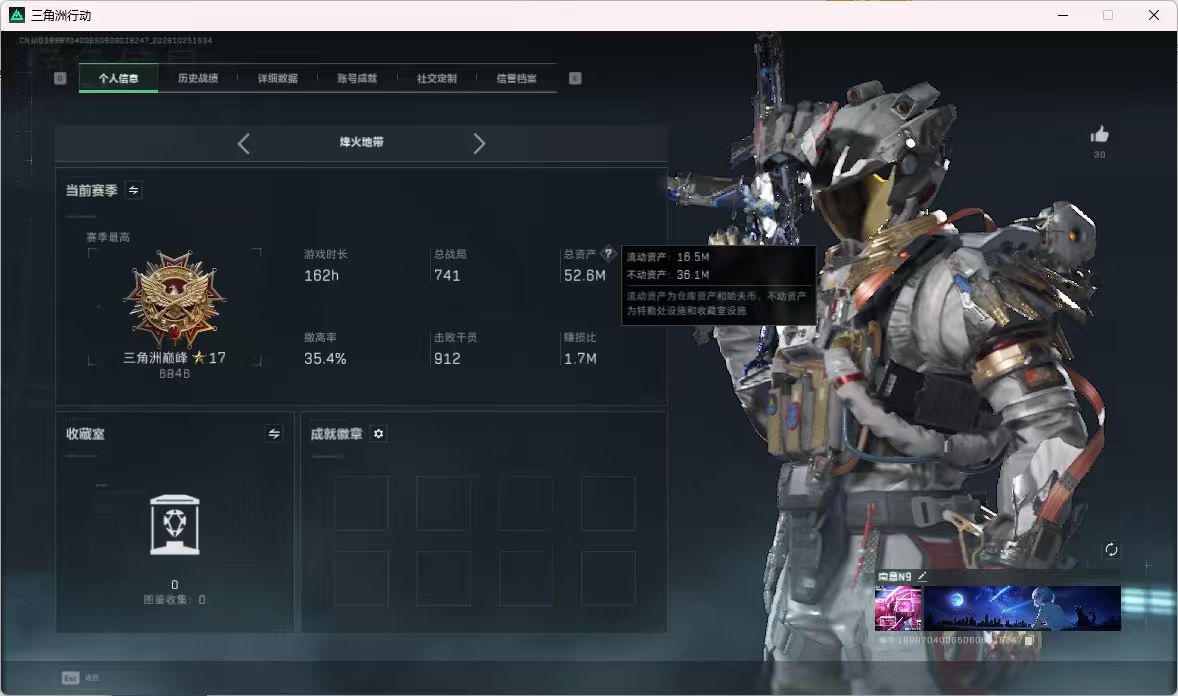Click the 162h 游戏时长 value

coord(322,276)
